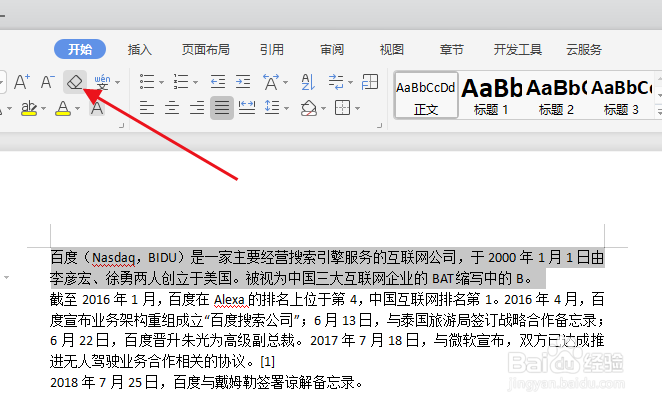This screenshot has height=406, width=662.
Task: Expand the shading color dropdown arrow
Action: coord(323,109)
